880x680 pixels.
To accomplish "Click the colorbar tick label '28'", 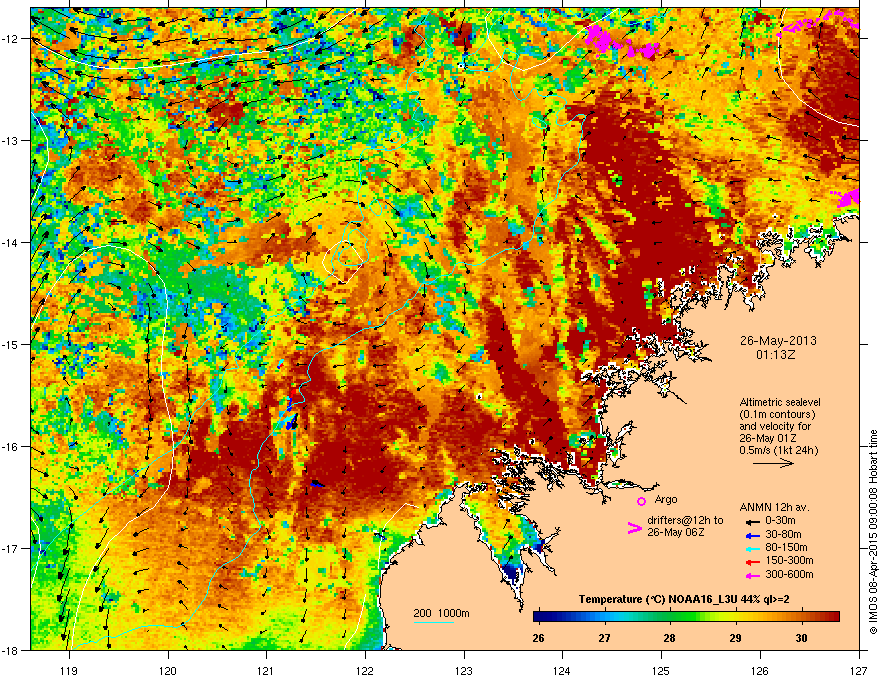I will tap(670, 638).
